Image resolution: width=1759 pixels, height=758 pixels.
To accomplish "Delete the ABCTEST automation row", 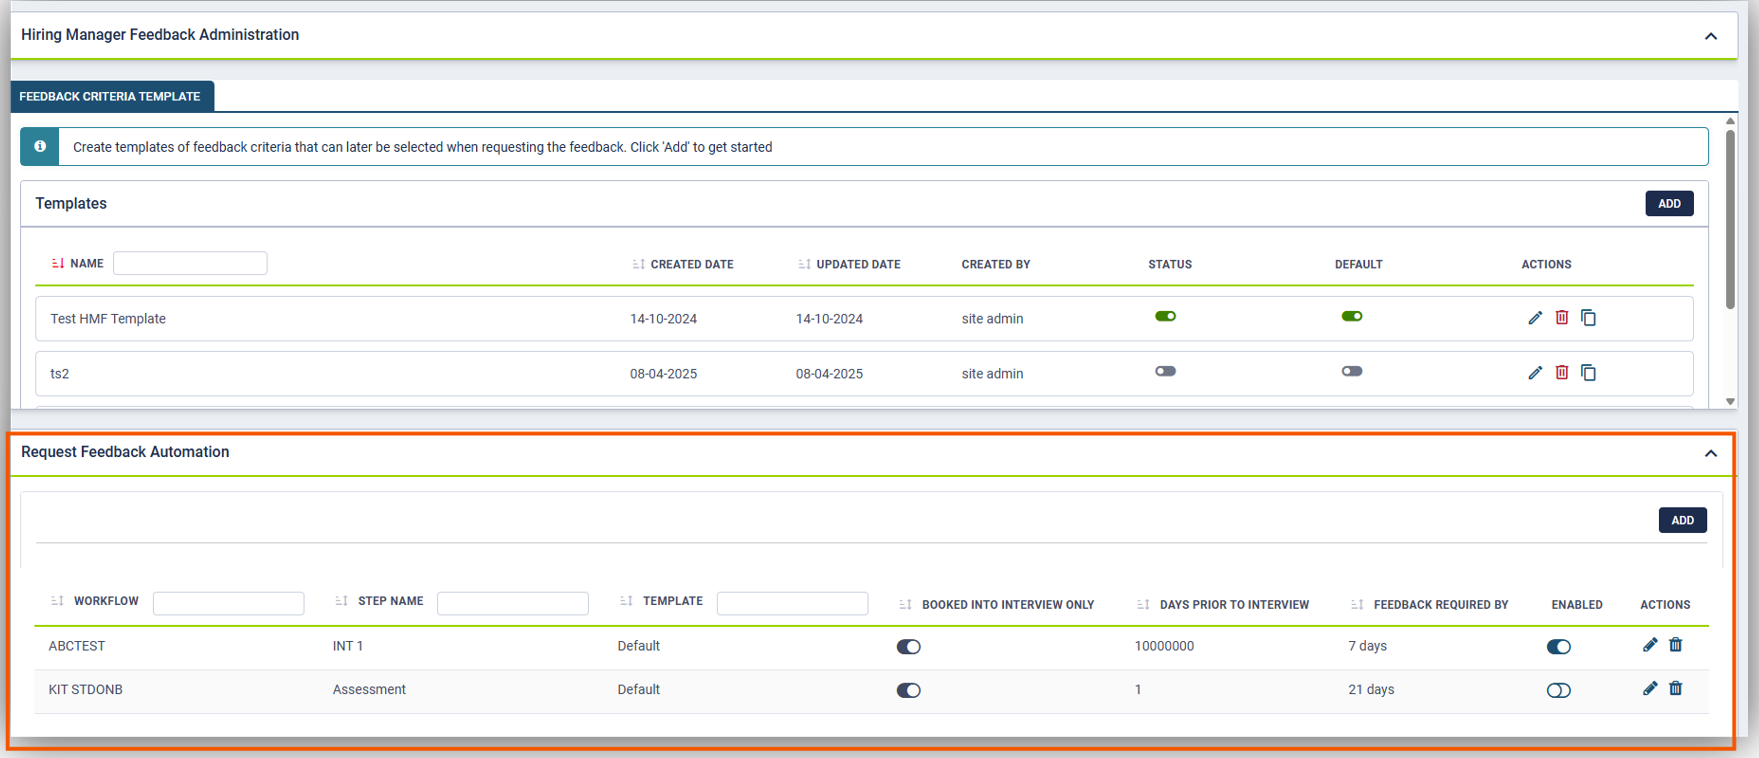I will click(1676, 645).
